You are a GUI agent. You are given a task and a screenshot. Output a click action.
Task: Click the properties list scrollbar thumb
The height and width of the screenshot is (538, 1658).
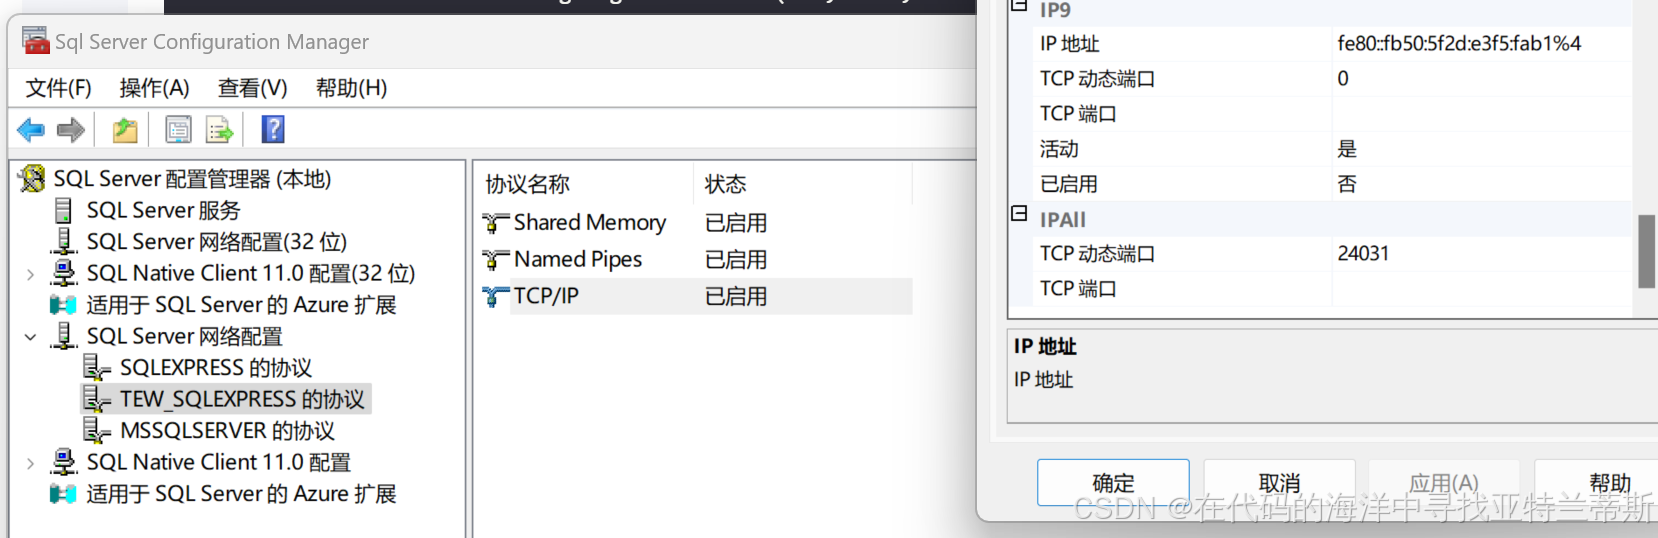click(x=1646, y=251)
